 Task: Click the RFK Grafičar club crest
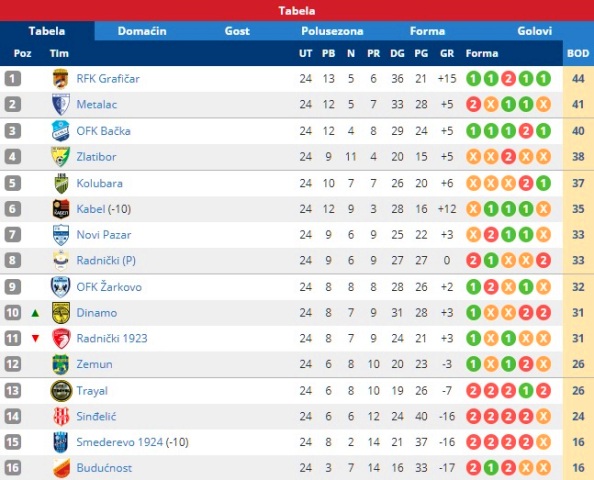coord(61,79)
